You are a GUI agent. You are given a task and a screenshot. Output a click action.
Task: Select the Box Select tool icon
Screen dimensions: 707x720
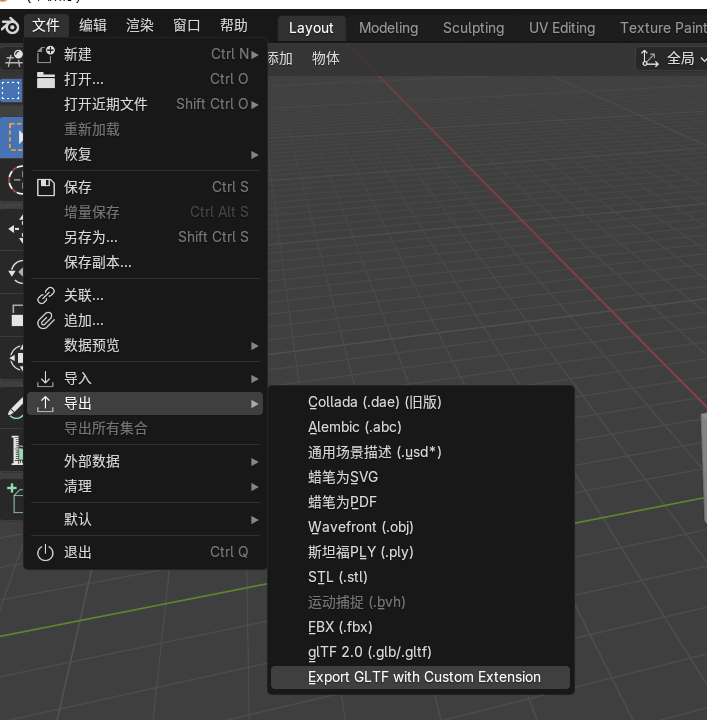point(11,137)
